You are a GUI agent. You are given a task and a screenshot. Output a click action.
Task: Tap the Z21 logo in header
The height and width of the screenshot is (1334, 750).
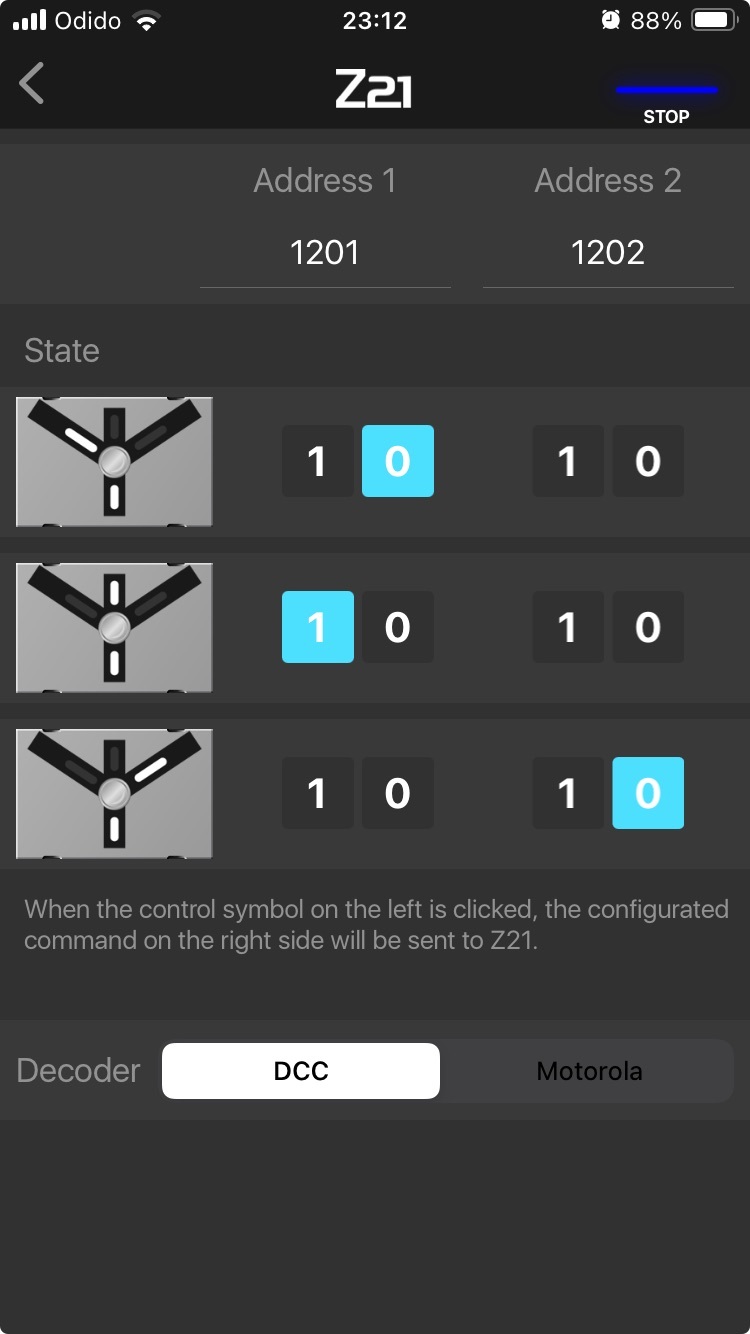374,91
